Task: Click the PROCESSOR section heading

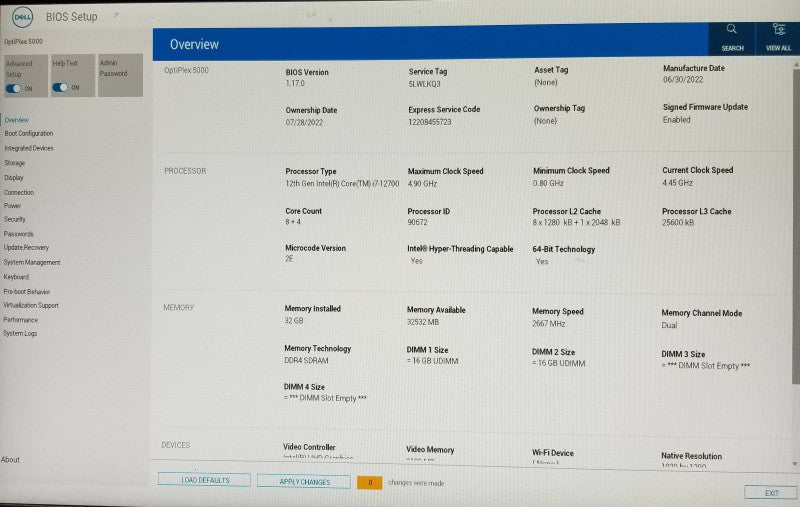Action: coord(185,171)
